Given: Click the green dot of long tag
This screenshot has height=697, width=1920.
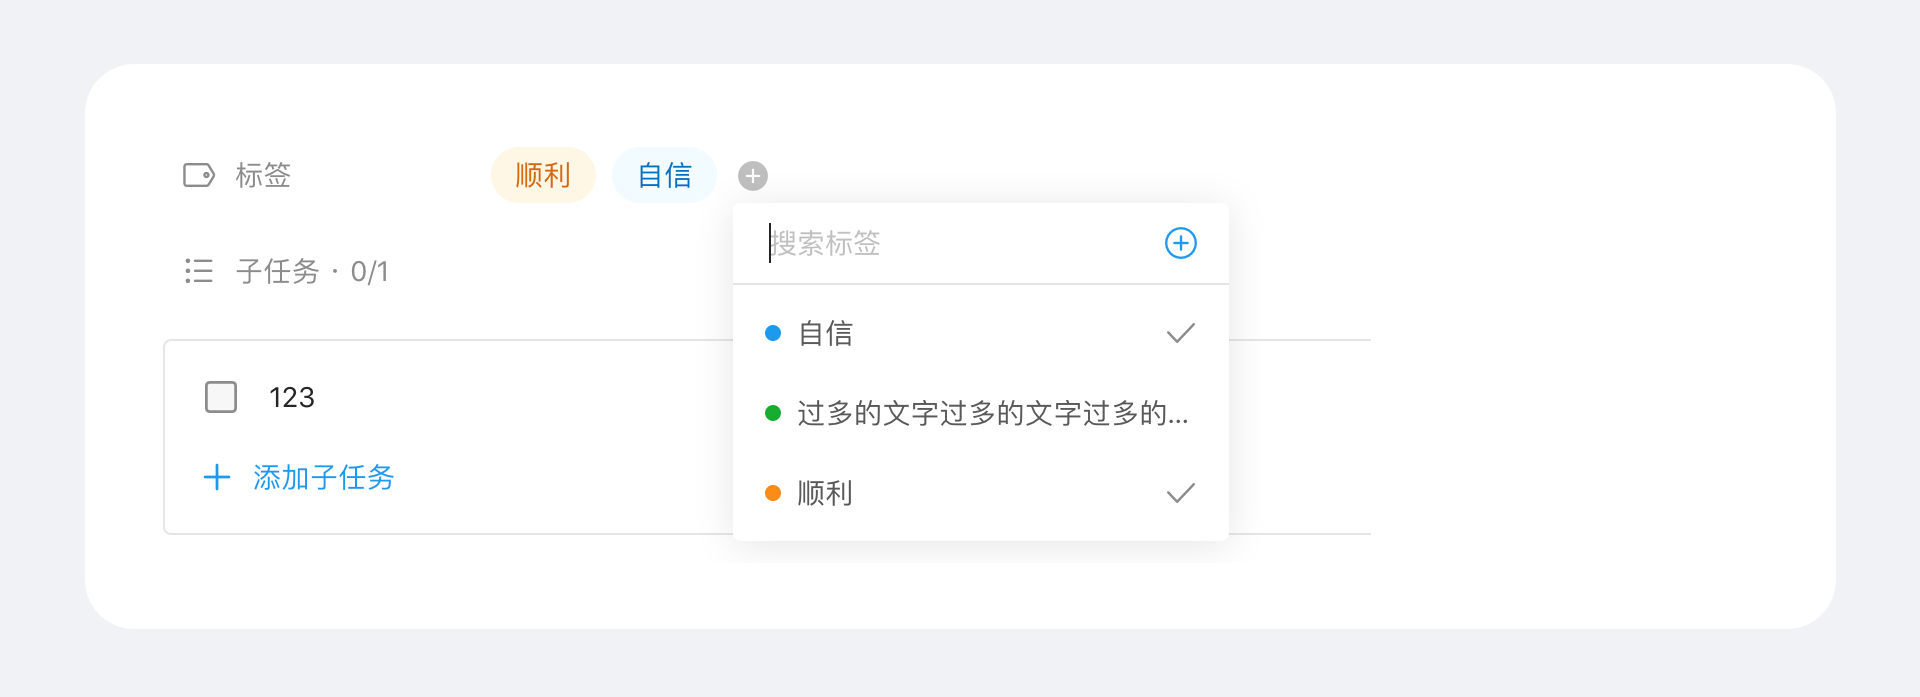Looking at the screenshot, I should click(773, 413).
